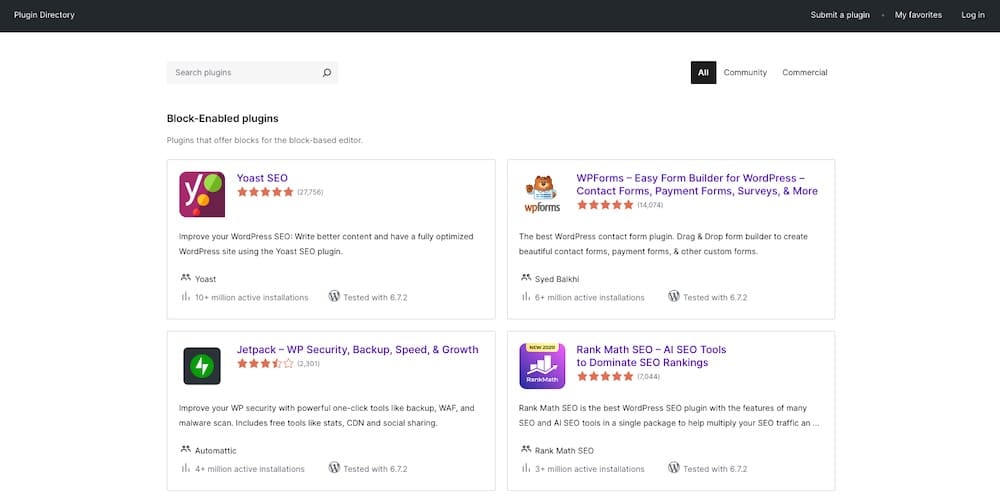Select the All filter tab
The width and height of the screenshot is (1000, 499).
[x=703, y=73]
